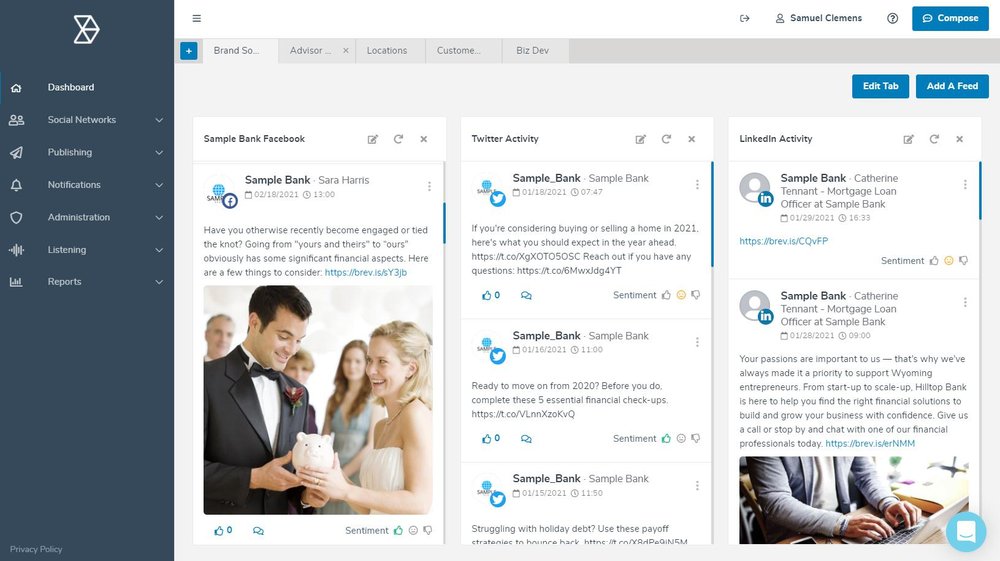Open options for 01/16/2021 tweet
The image size is (1000, 561).
click(x=697, y=342)
